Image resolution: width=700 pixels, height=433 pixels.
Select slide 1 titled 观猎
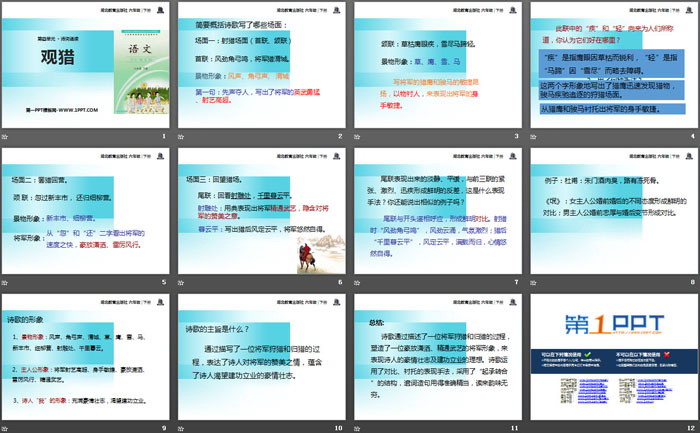[x=85, y=65]
